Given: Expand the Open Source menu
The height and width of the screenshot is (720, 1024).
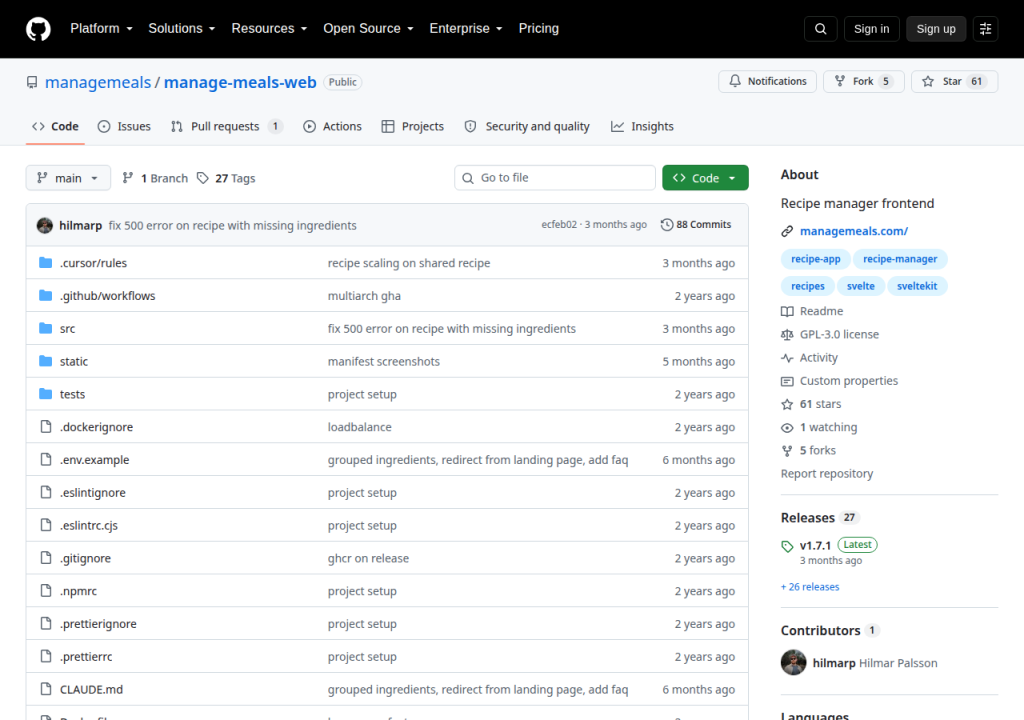Looking at the screenshot, I should coord(368,29).
